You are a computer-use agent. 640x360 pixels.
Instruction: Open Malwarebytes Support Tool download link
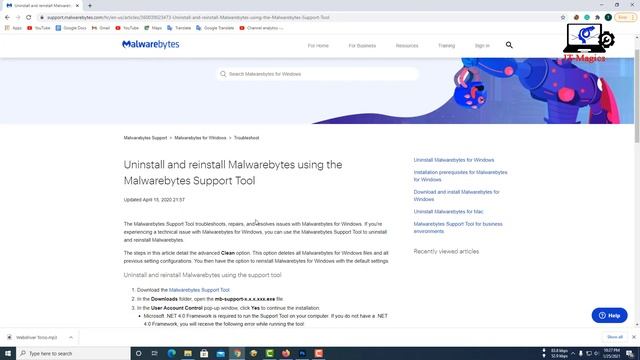coord(199,290)
